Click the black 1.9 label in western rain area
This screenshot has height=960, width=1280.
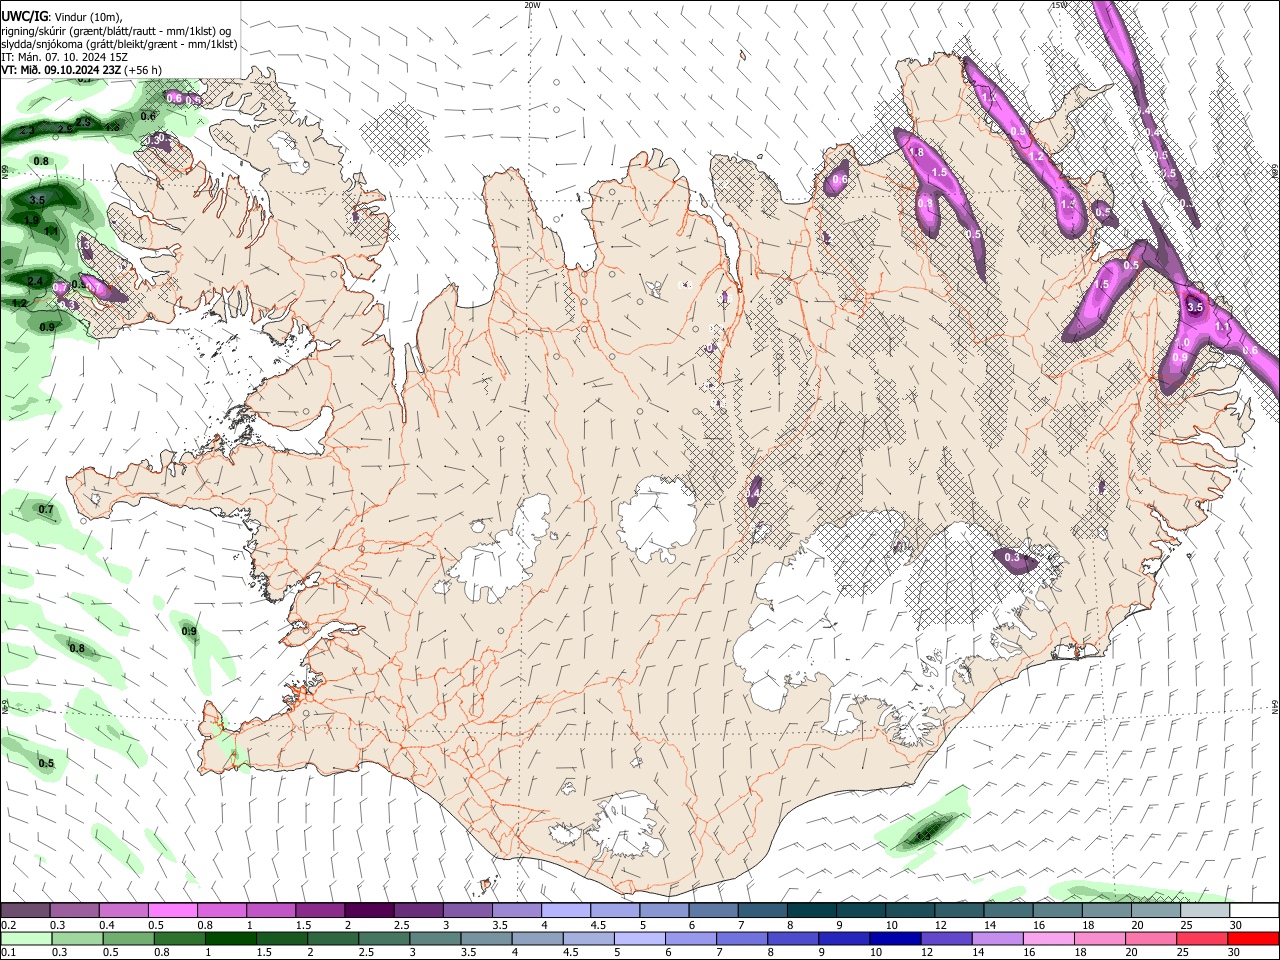point(32,220)
